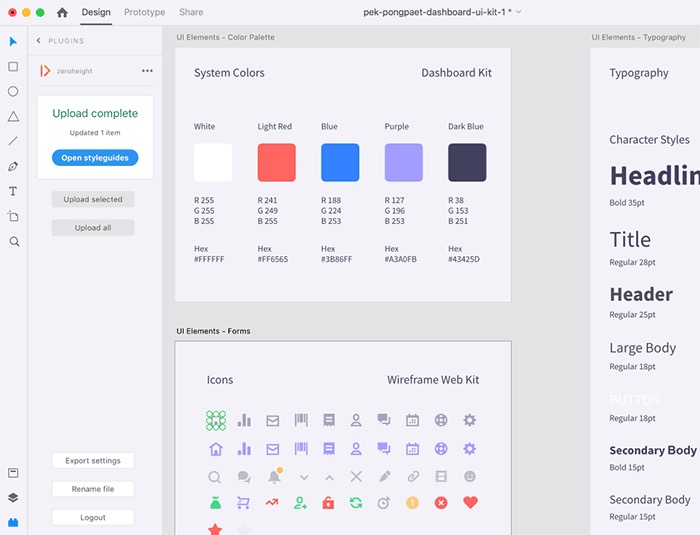Select the '#FF6565' hex value text
Image resolution: width=700 pixels, height=535 pixels.
point(273,259)
